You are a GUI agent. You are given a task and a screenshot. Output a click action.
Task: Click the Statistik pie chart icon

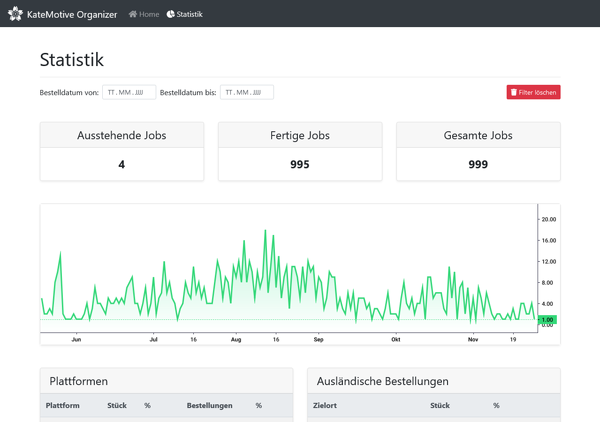[170, 14]
